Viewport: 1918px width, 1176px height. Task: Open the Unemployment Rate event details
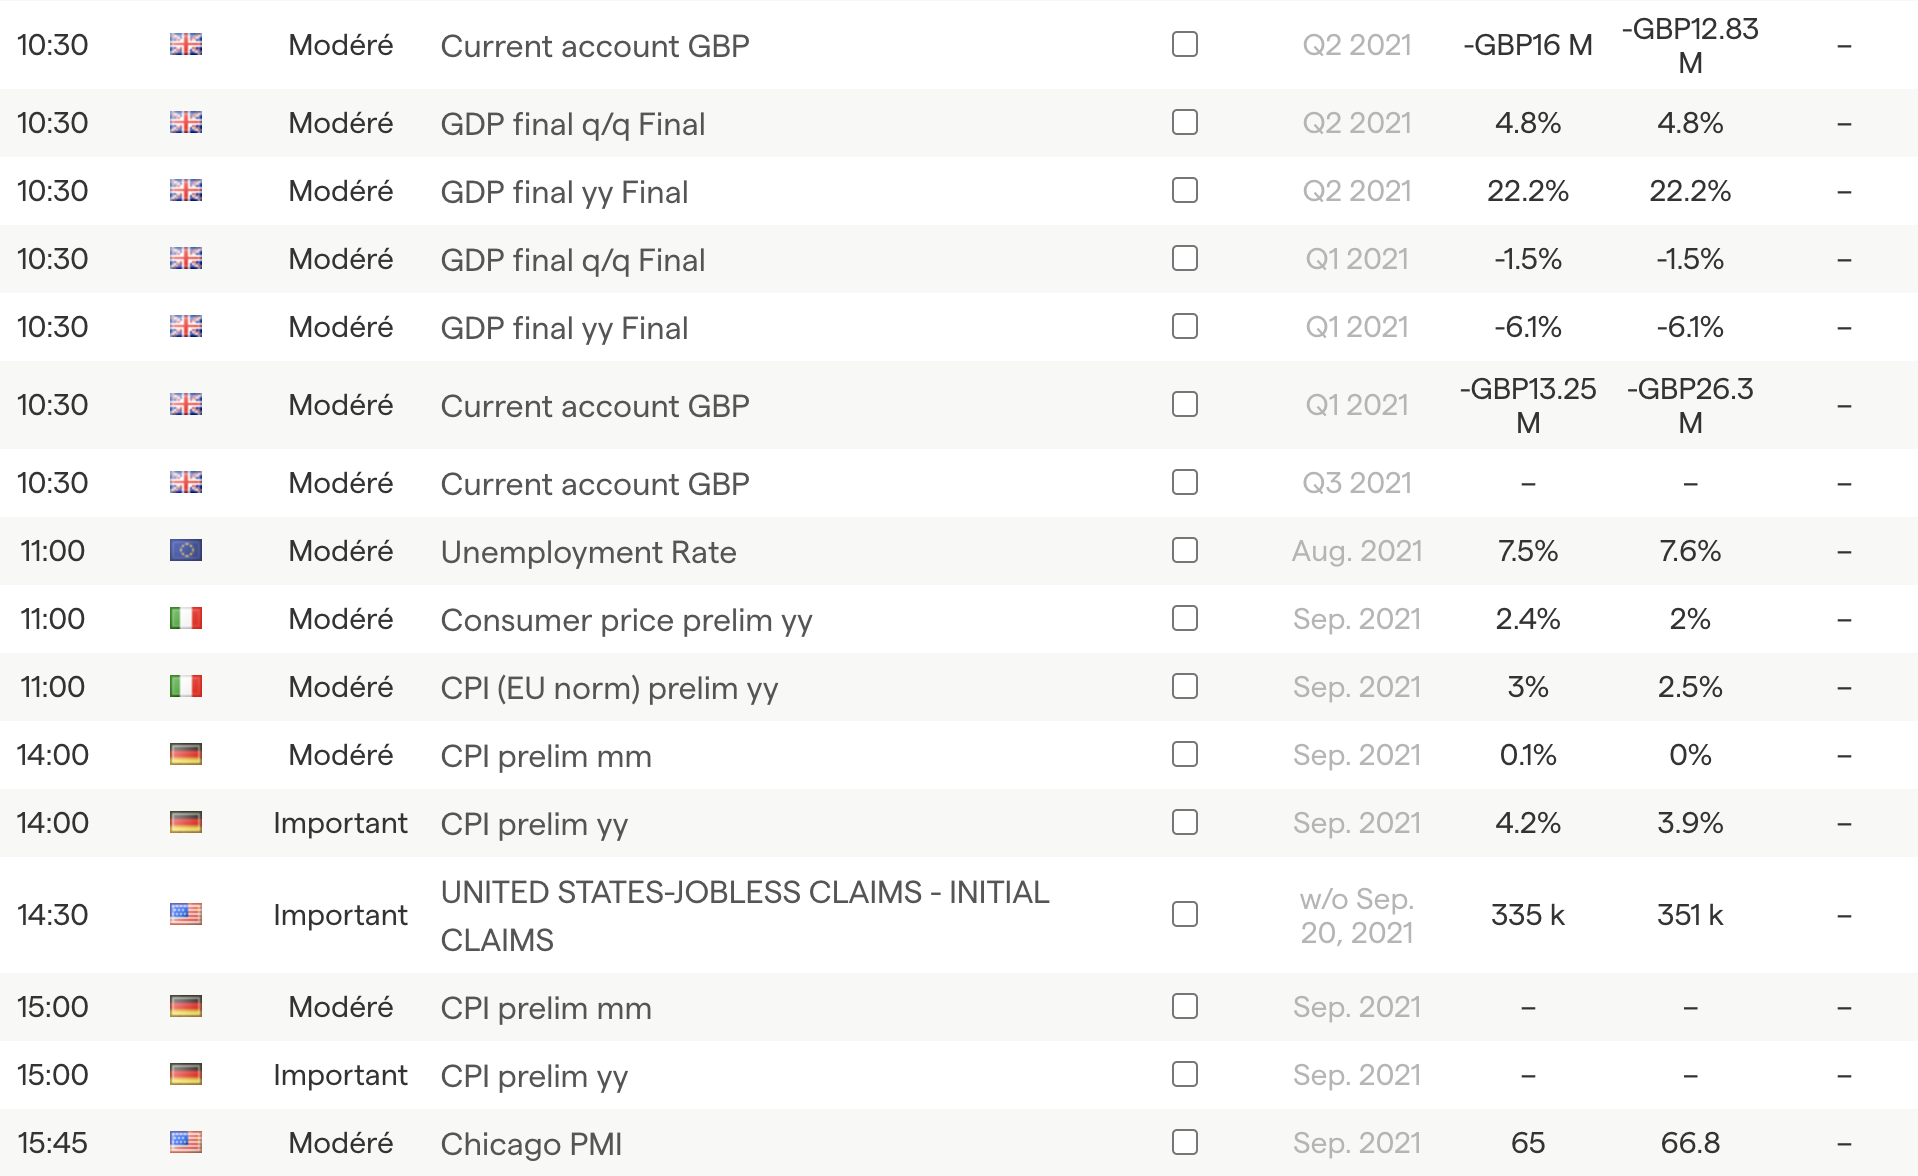pyautogui.click(x=588, y=552)
